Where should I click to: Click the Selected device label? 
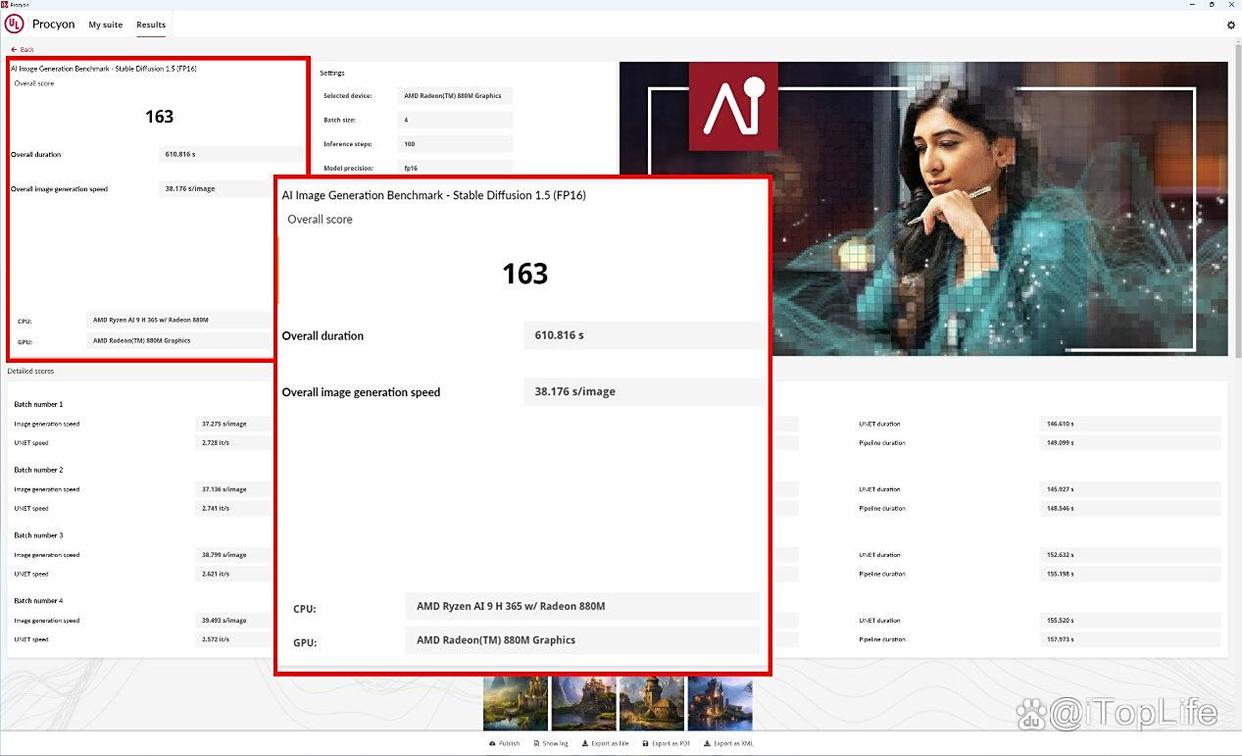348,96
